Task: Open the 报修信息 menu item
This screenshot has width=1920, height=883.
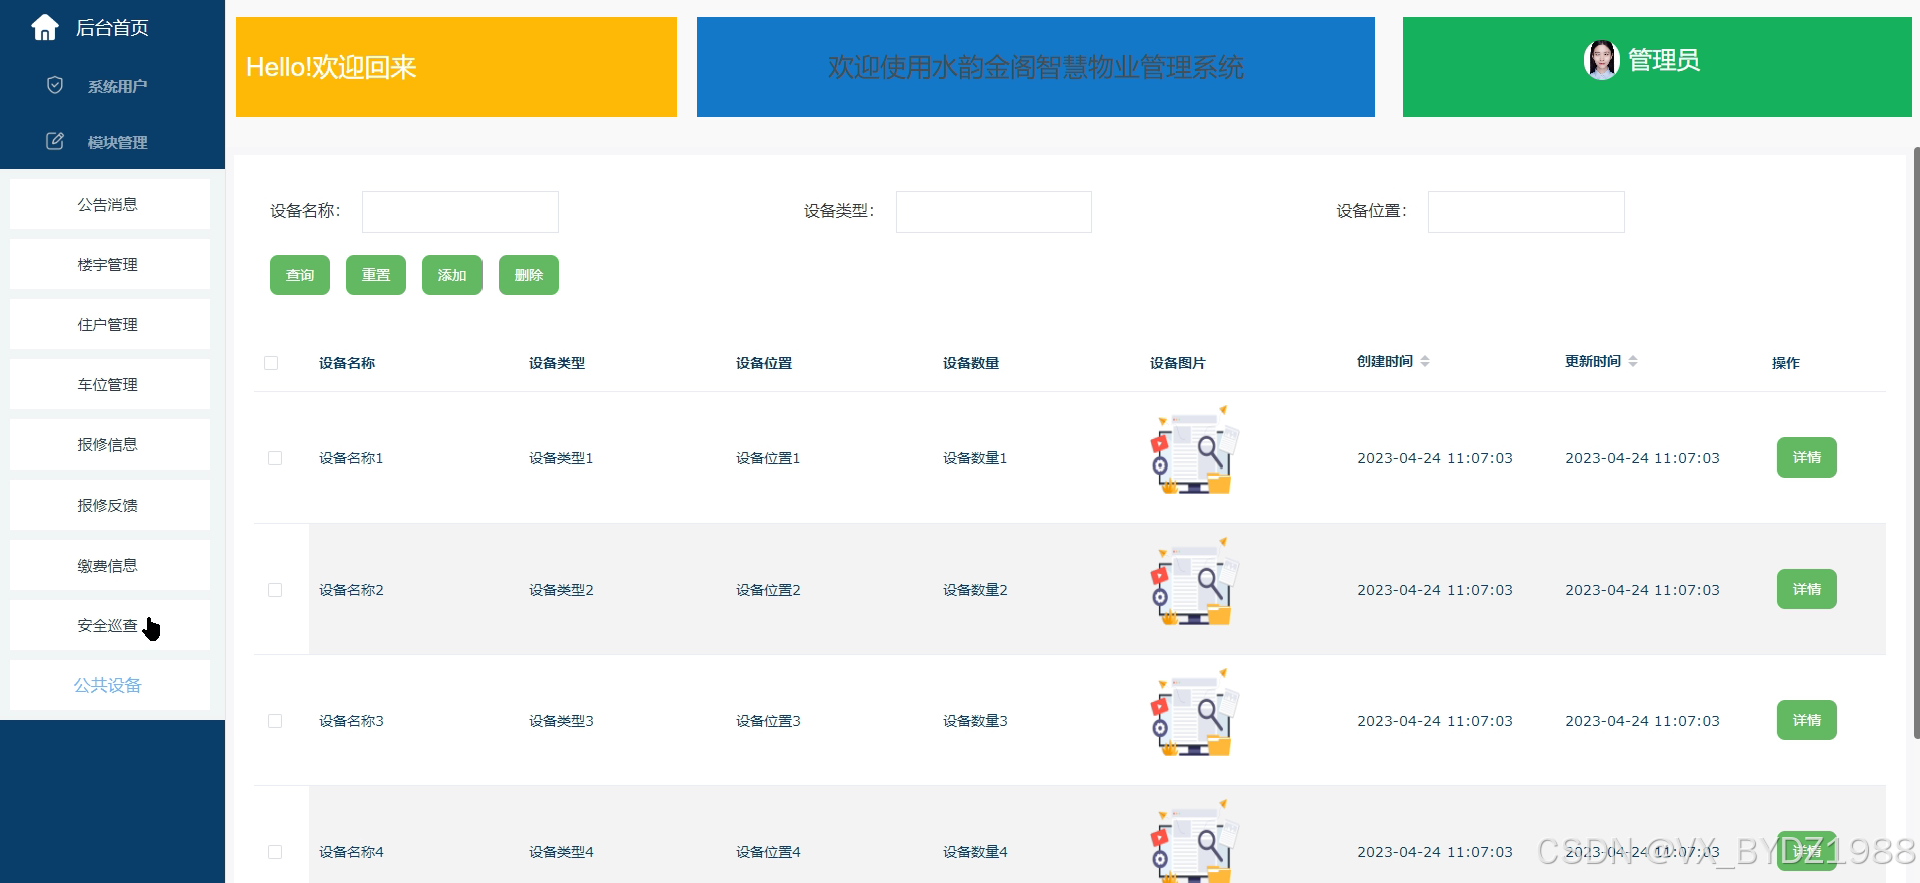Action: (110, 444)
